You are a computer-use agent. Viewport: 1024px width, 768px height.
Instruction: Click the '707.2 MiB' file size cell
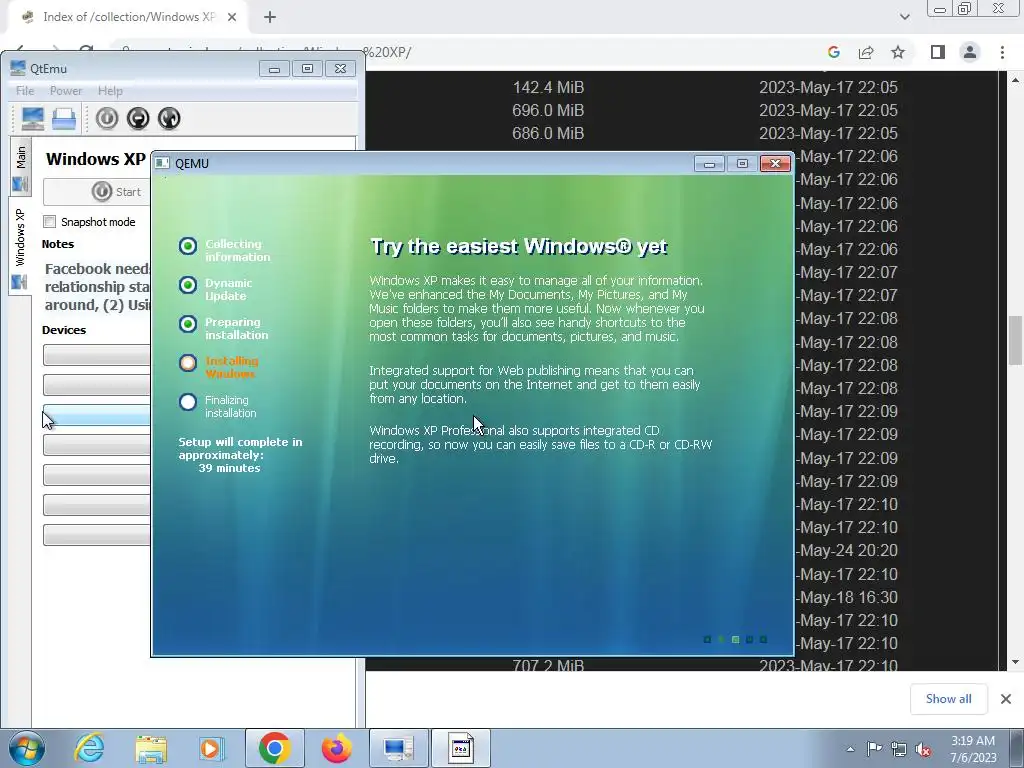point(548,665)
